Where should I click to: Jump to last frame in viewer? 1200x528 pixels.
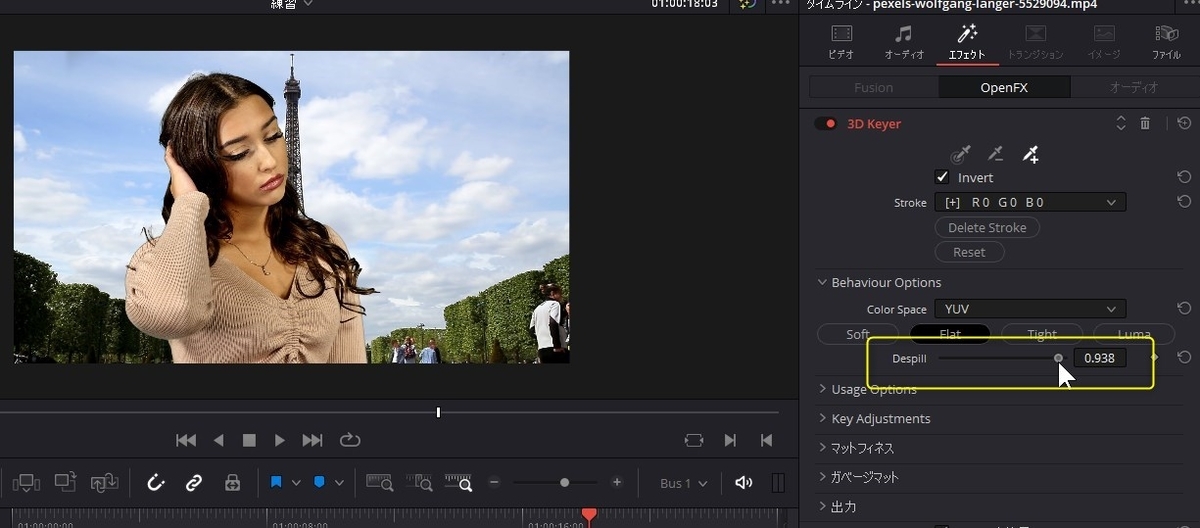312,440
